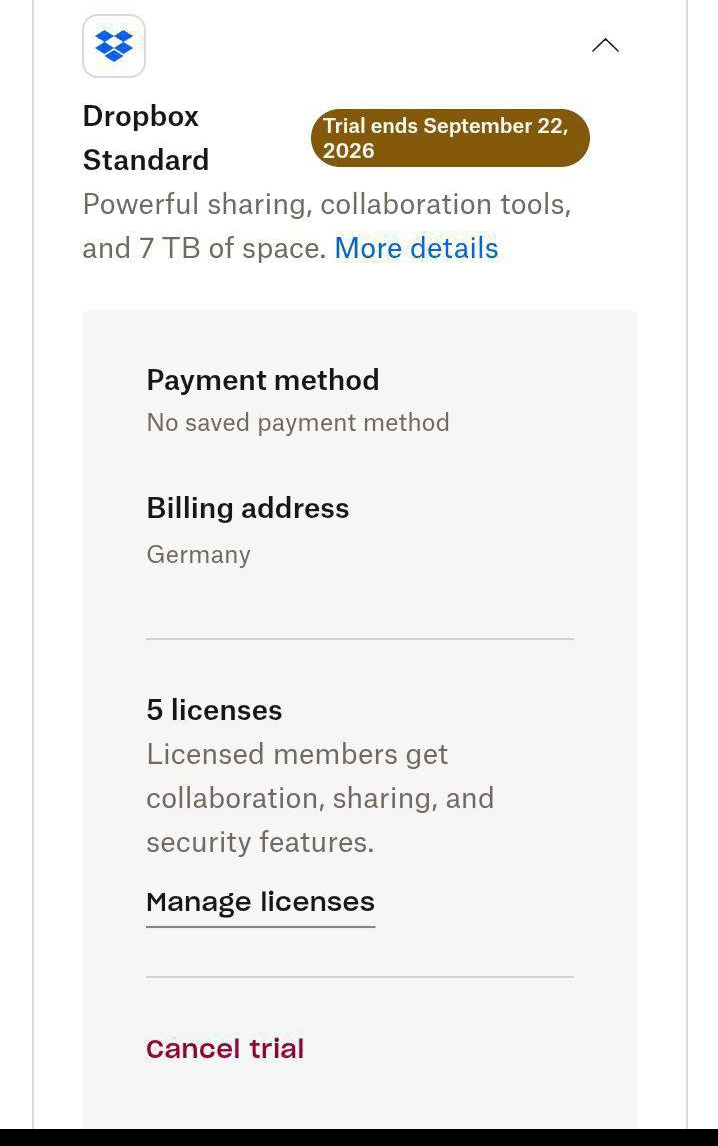Click the Germany billing address value

pos(198,554)
